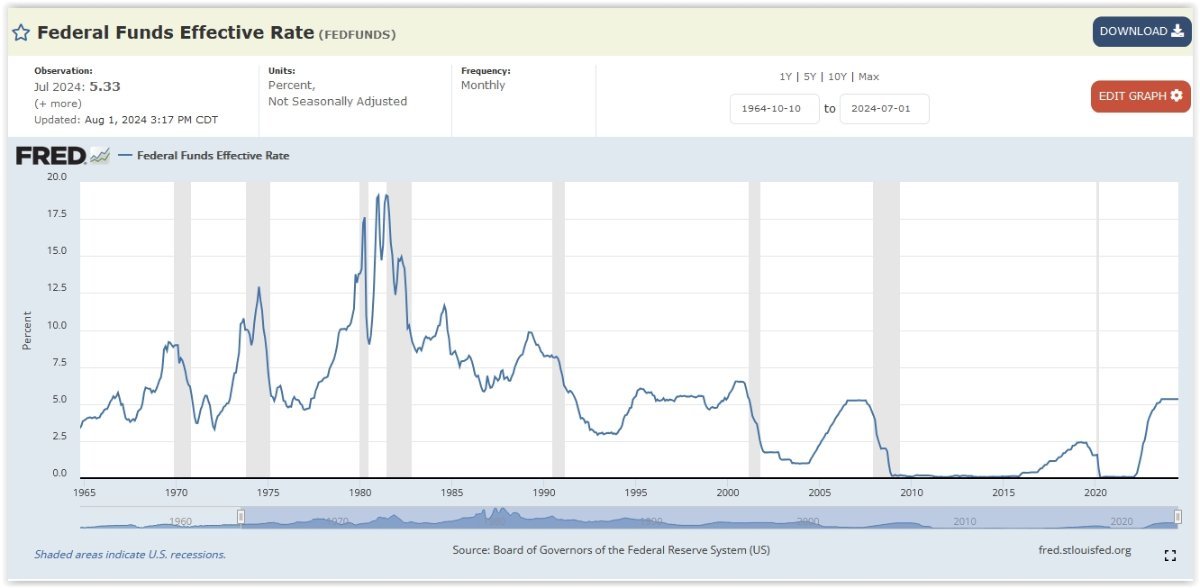The height and width of the screenshot is (588, 1200).
Task: Click the range selector mini chart
Action: (x=630, y=517)
